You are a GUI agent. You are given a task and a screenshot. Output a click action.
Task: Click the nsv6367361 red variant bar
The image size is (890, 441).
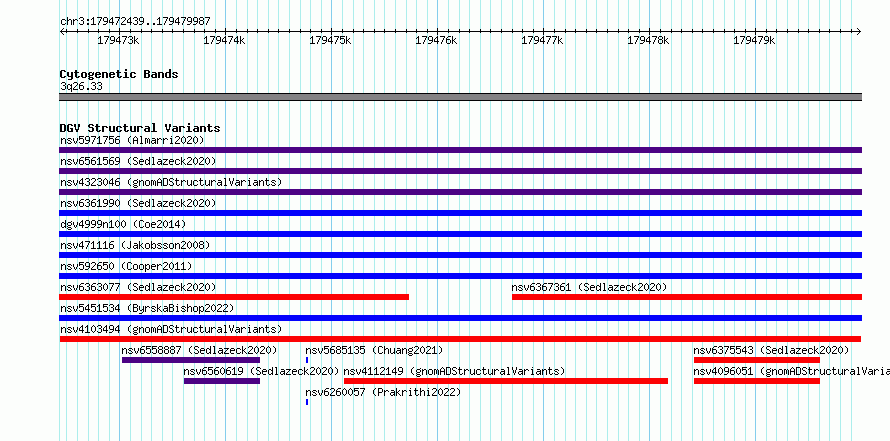(687, 297)
